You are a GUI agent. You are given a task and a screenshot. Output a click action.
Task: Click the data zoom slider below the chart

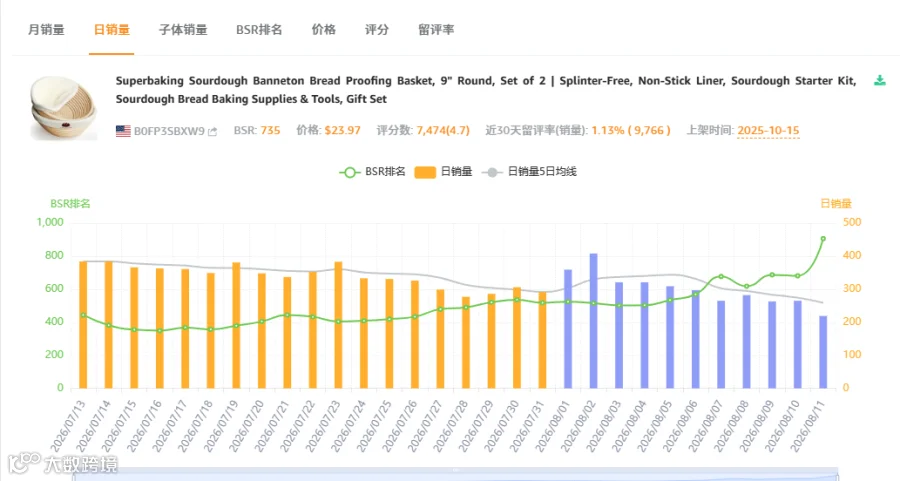(x=455, y=474)
